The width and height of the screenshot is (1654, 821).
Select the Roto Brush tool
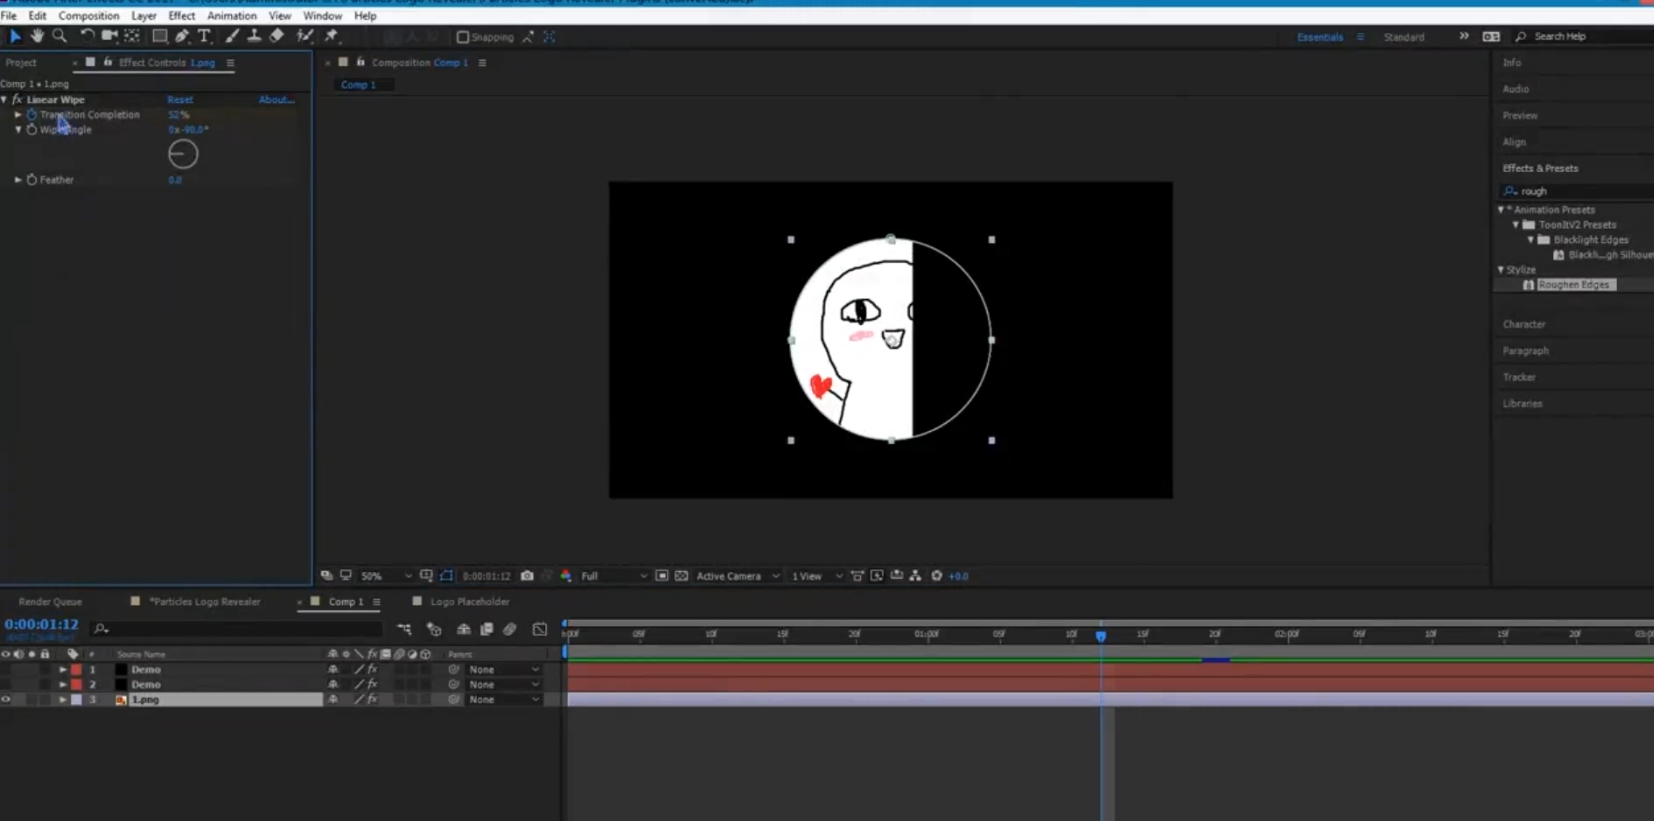pyautogui.click(x=305, y=36)
